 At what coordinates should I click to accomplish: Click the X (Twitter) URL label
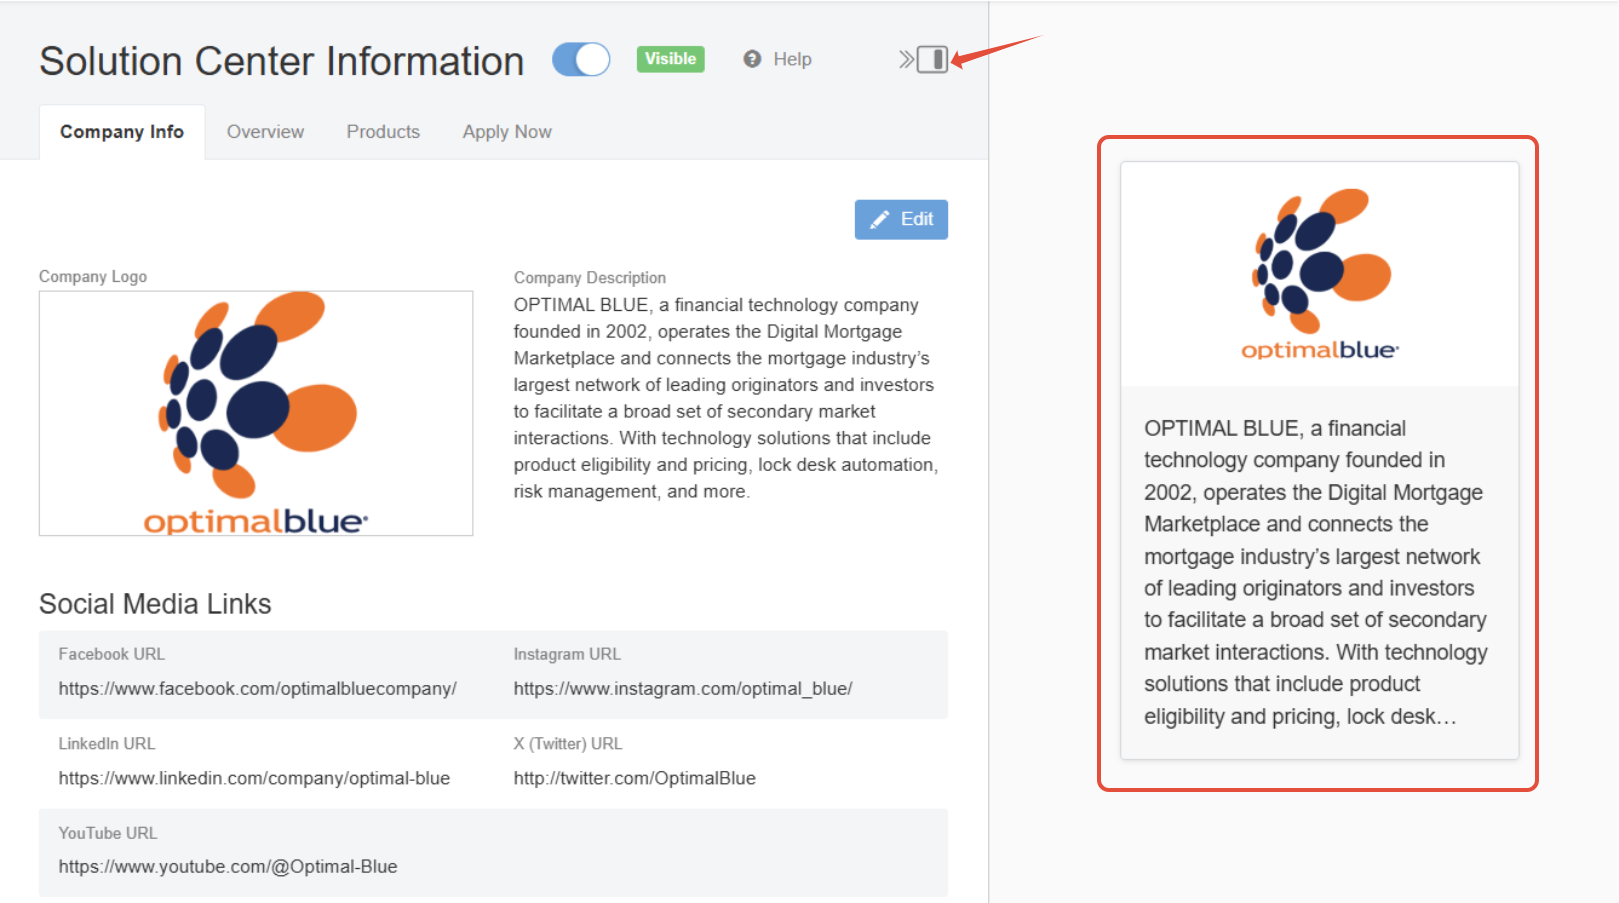coord(568,744)
